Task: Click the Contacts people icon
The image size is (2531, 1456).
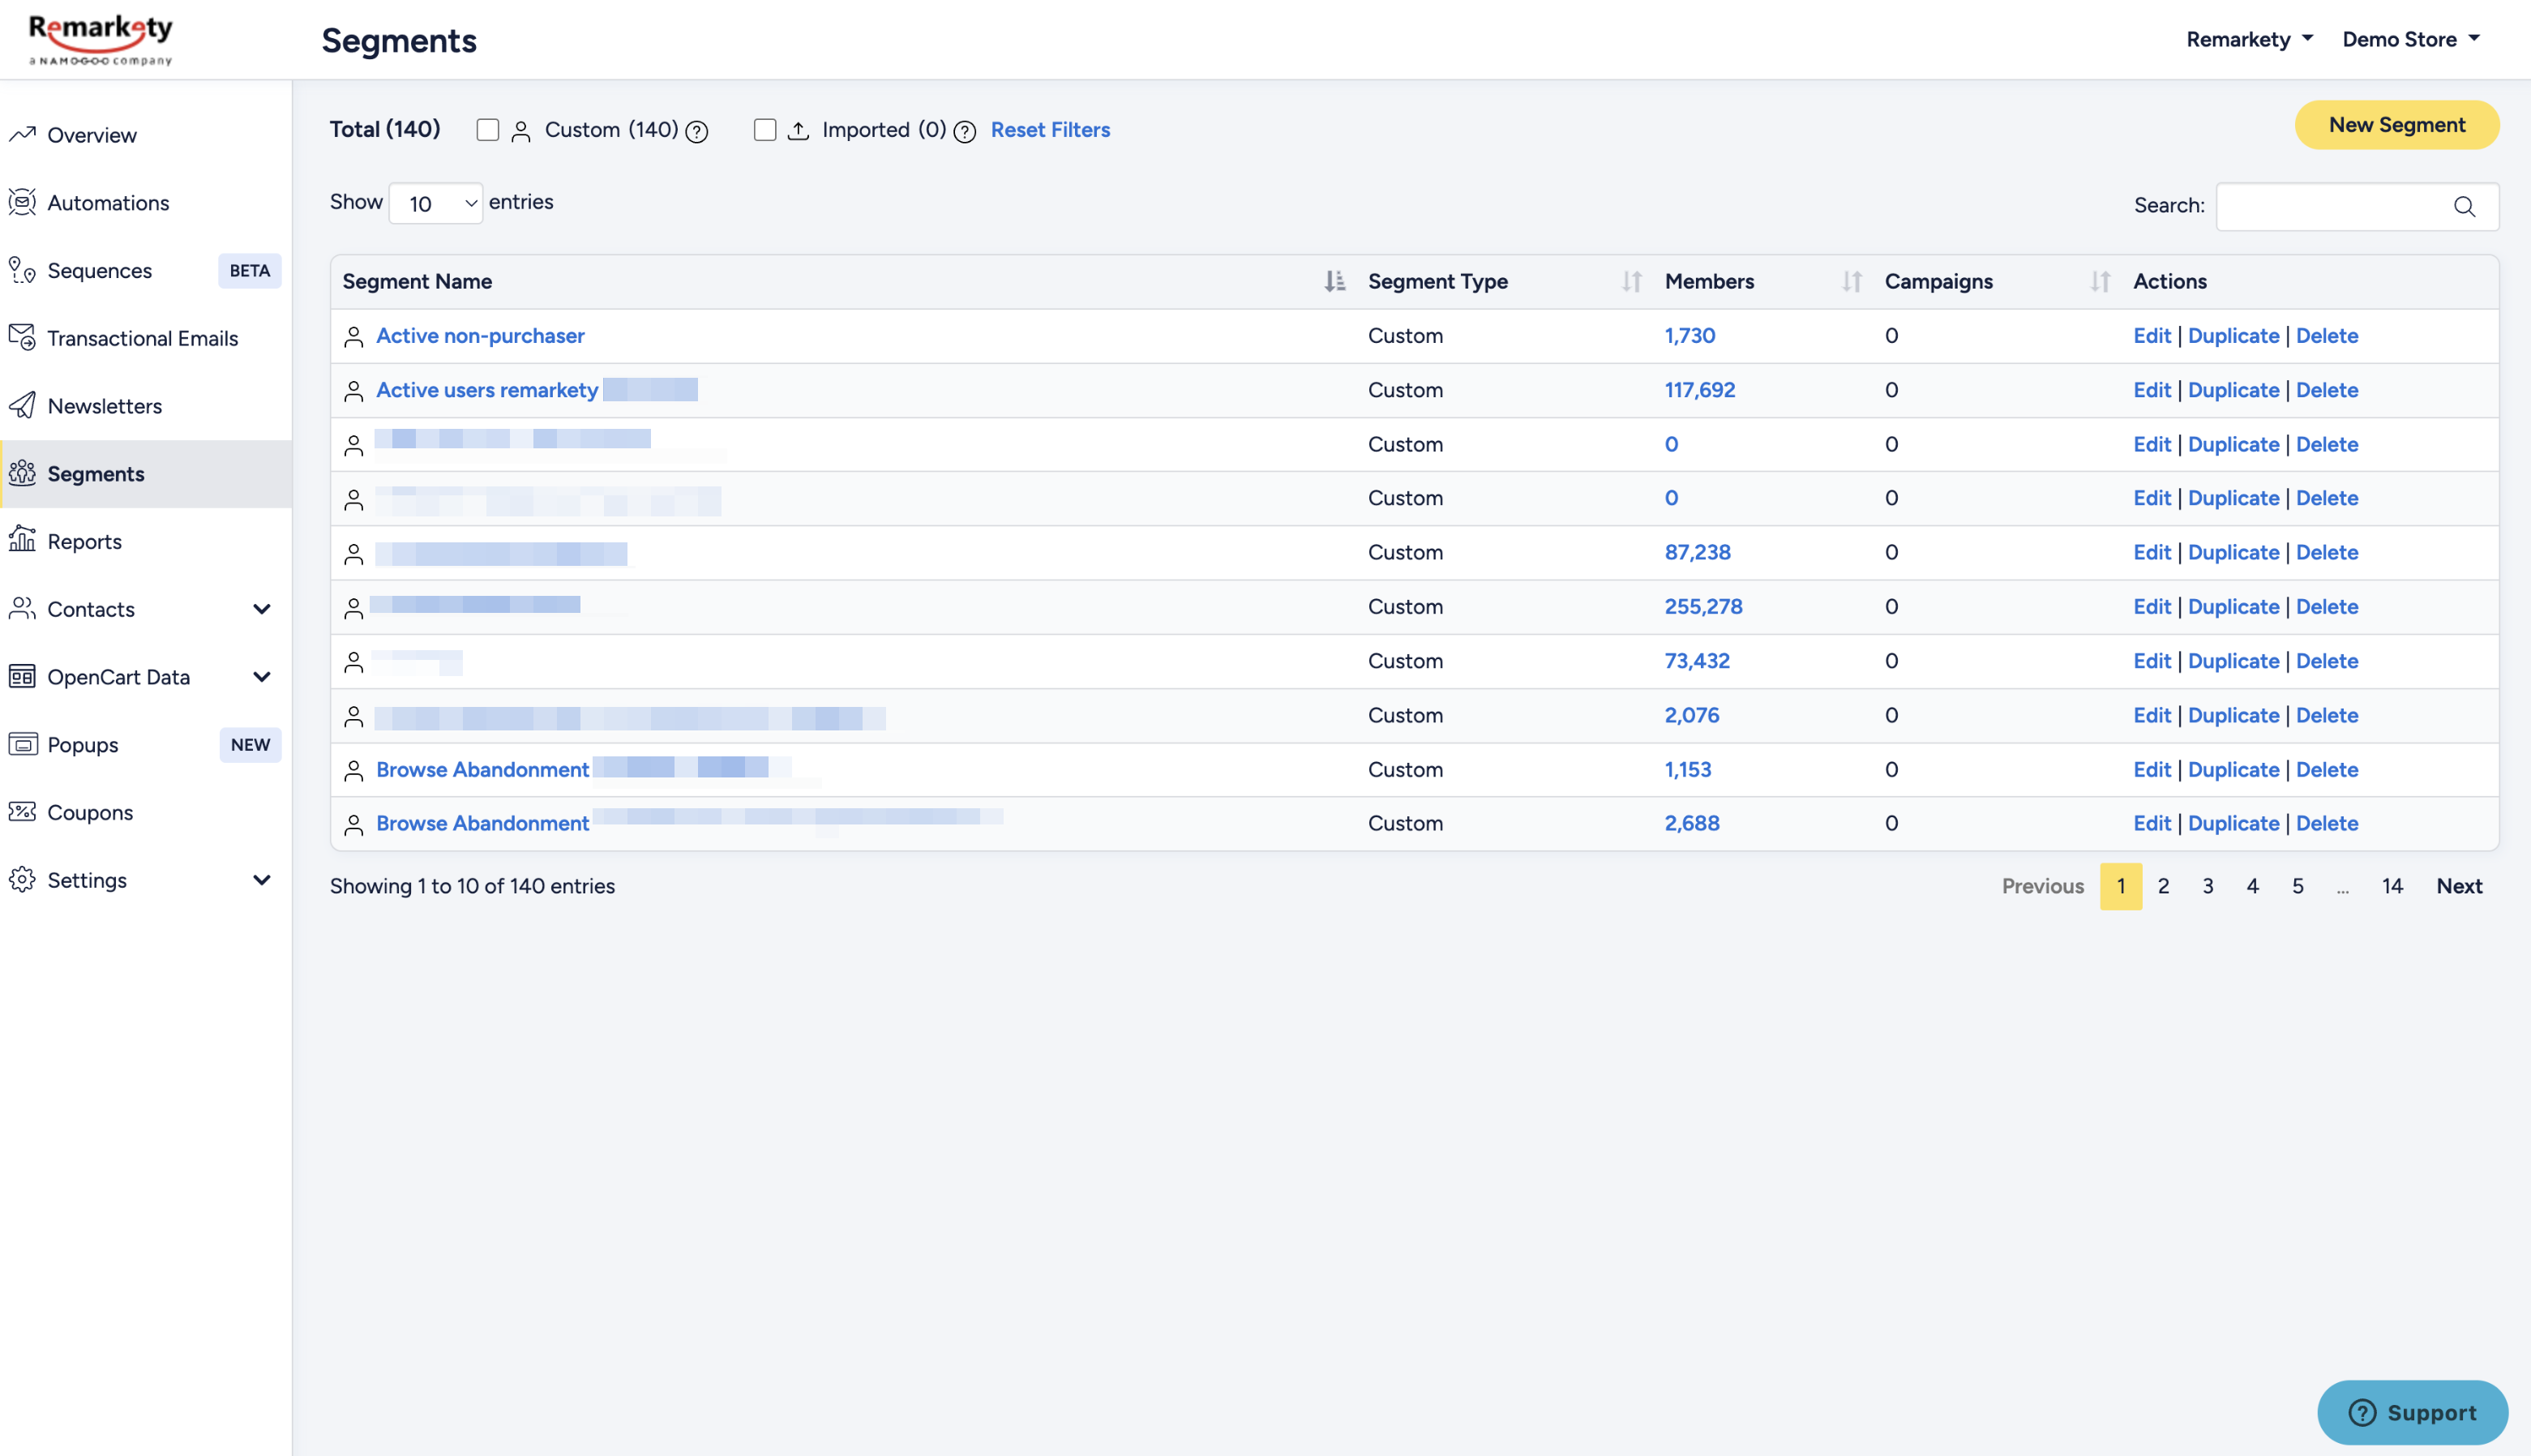Action: [x=22, y=608]
